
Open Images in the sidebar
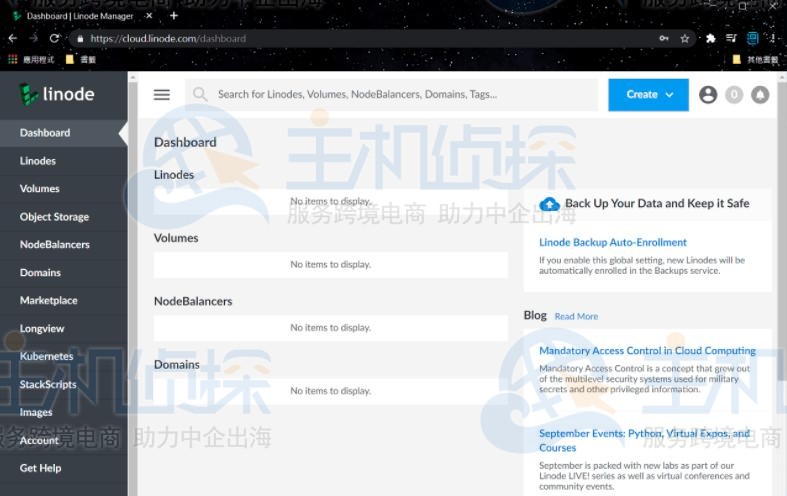64,412
